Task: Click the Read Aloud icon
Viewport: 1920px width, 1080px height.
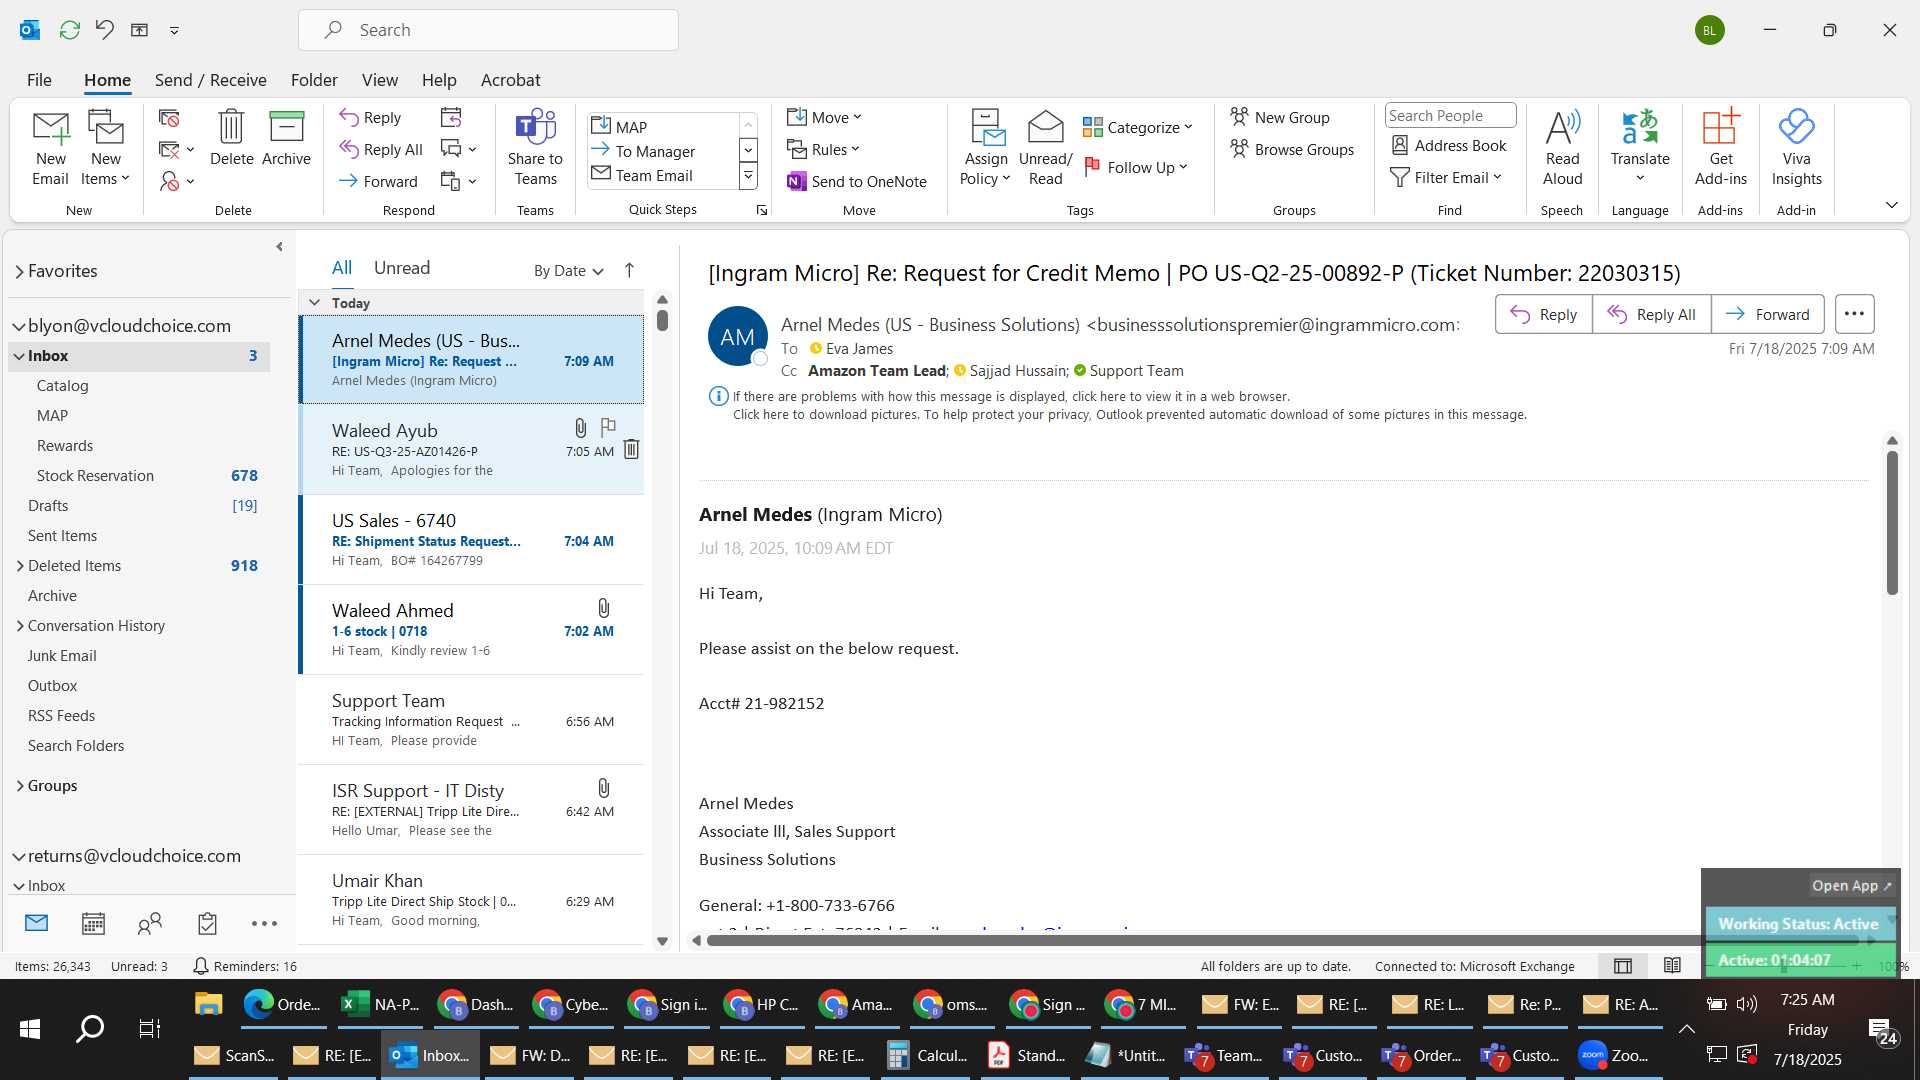Action: pos(1562,127)
